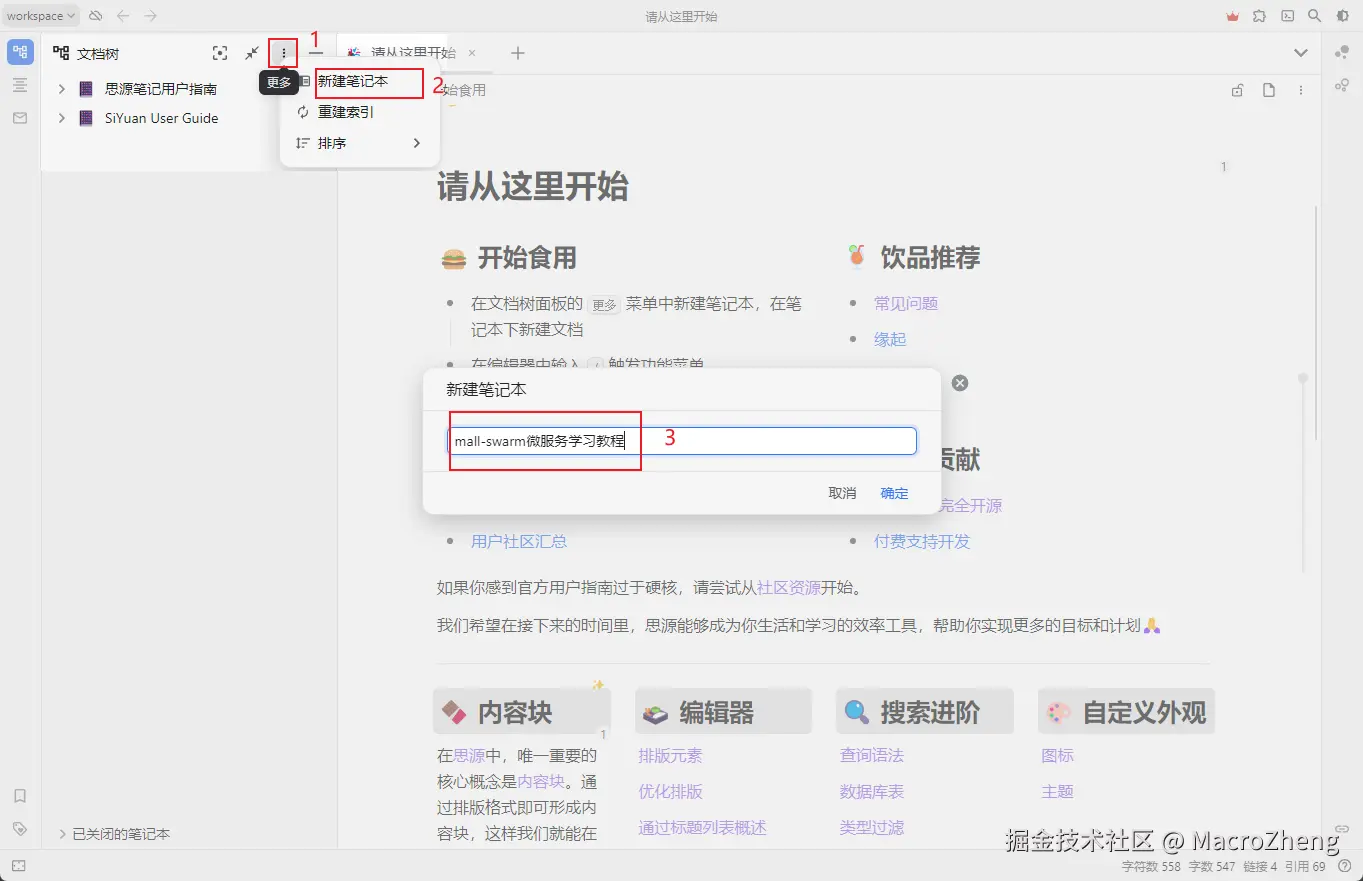
Task: Open the 图标 link
Action: pos(1057,755)
